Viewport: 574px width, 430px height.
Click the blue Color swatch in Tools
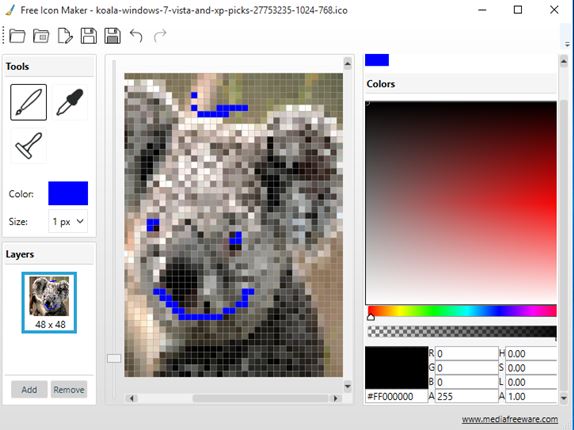point(68,193)
